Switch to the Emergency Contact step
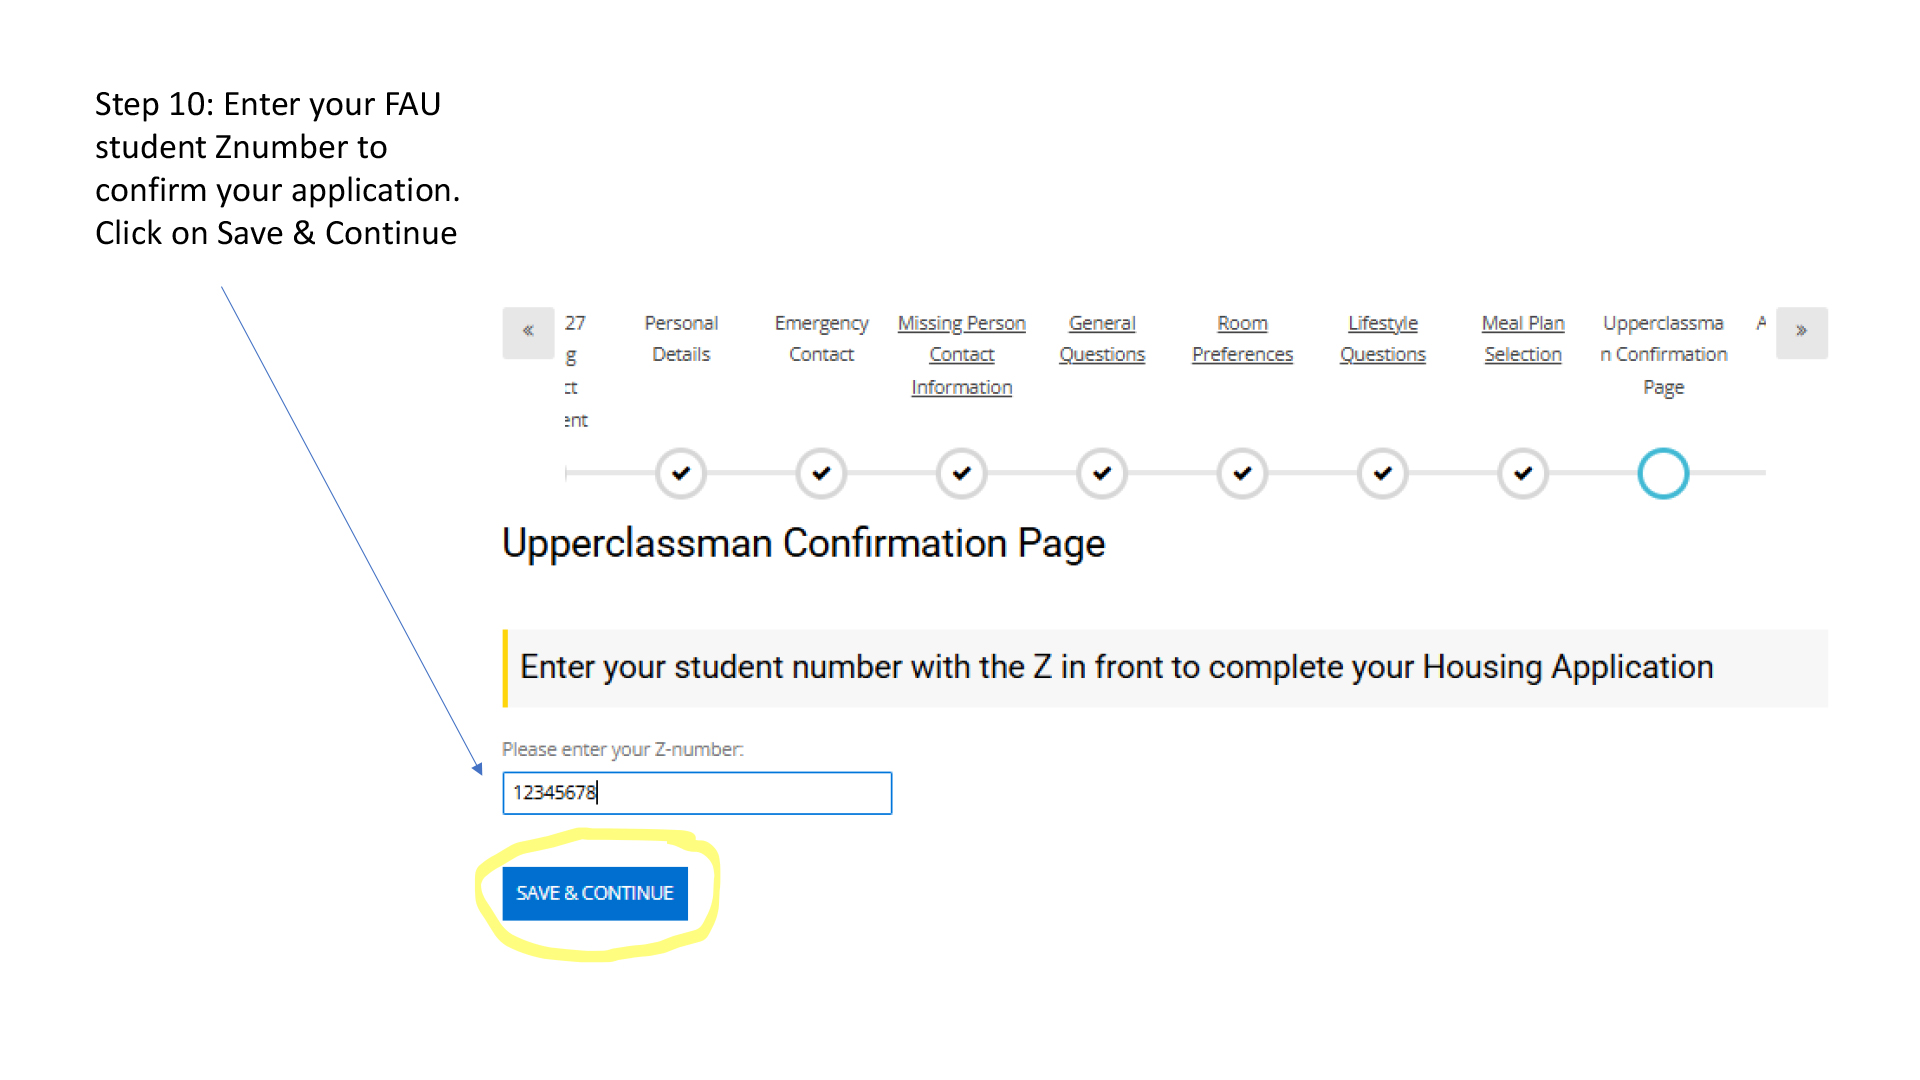Screen dimensions: 1920x1080 pyautogui.click(x=821, y=338)
